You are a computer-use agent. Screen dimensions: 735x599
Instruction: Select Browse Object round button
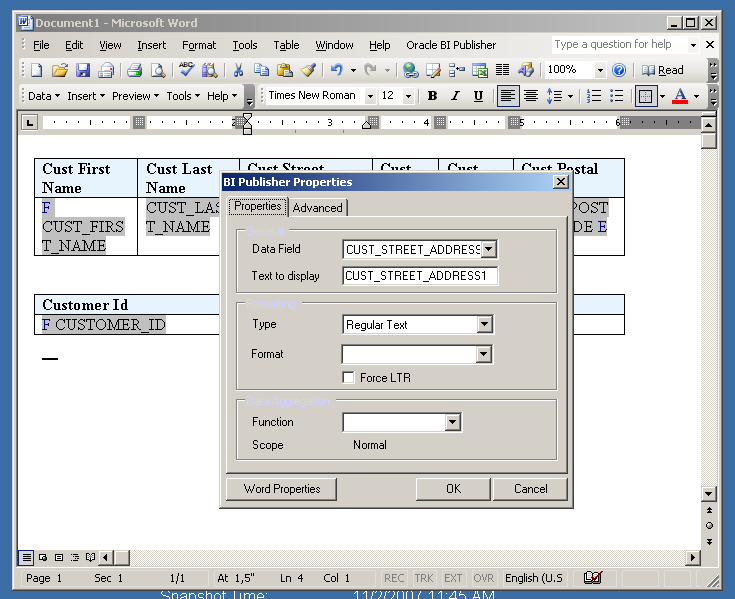[x=709, y=525]
